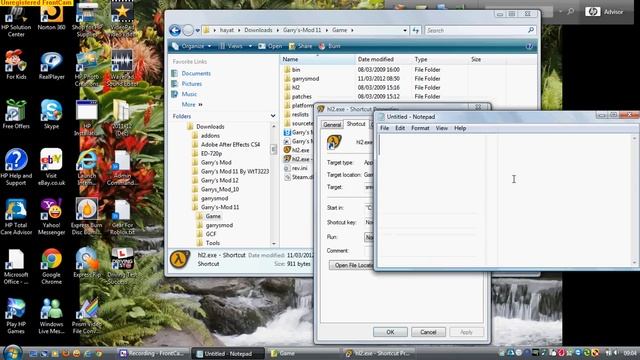The width and height of the screenshot is (640, 360).
Task: Open Notepad View menu
Action: coord(442,128)
